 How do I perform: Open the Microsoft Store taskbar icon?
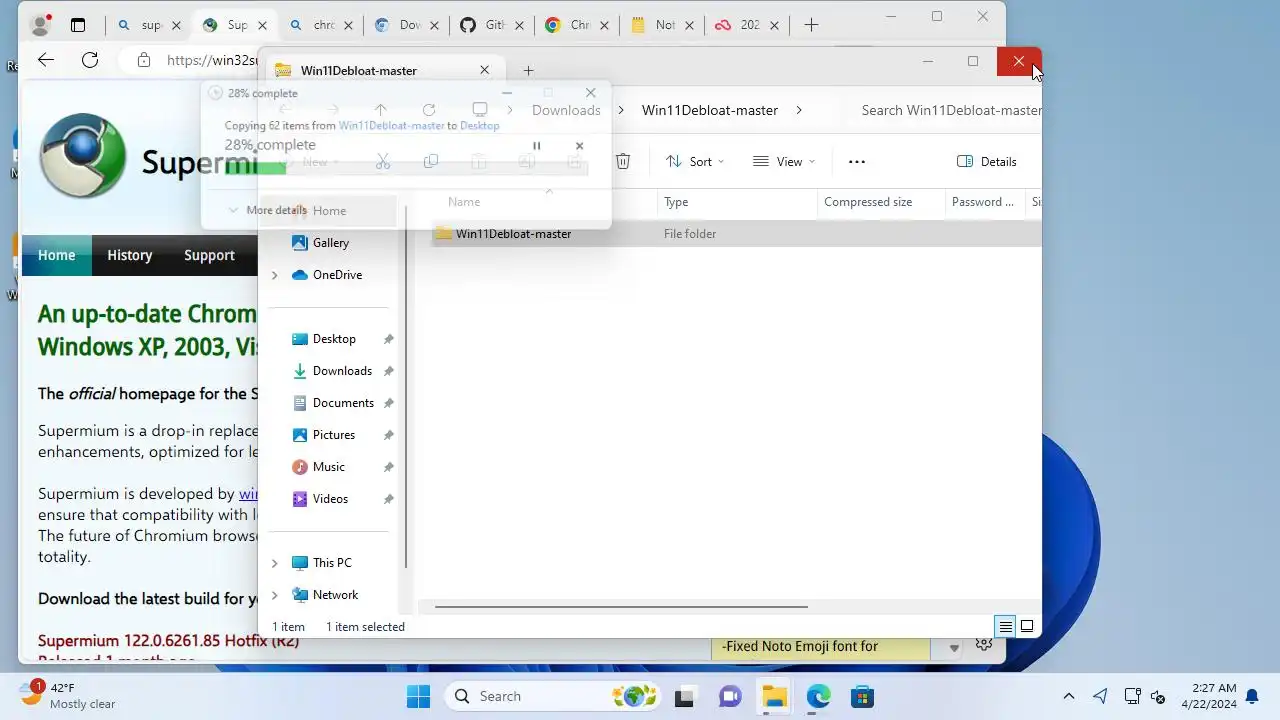tap(862, 697)
